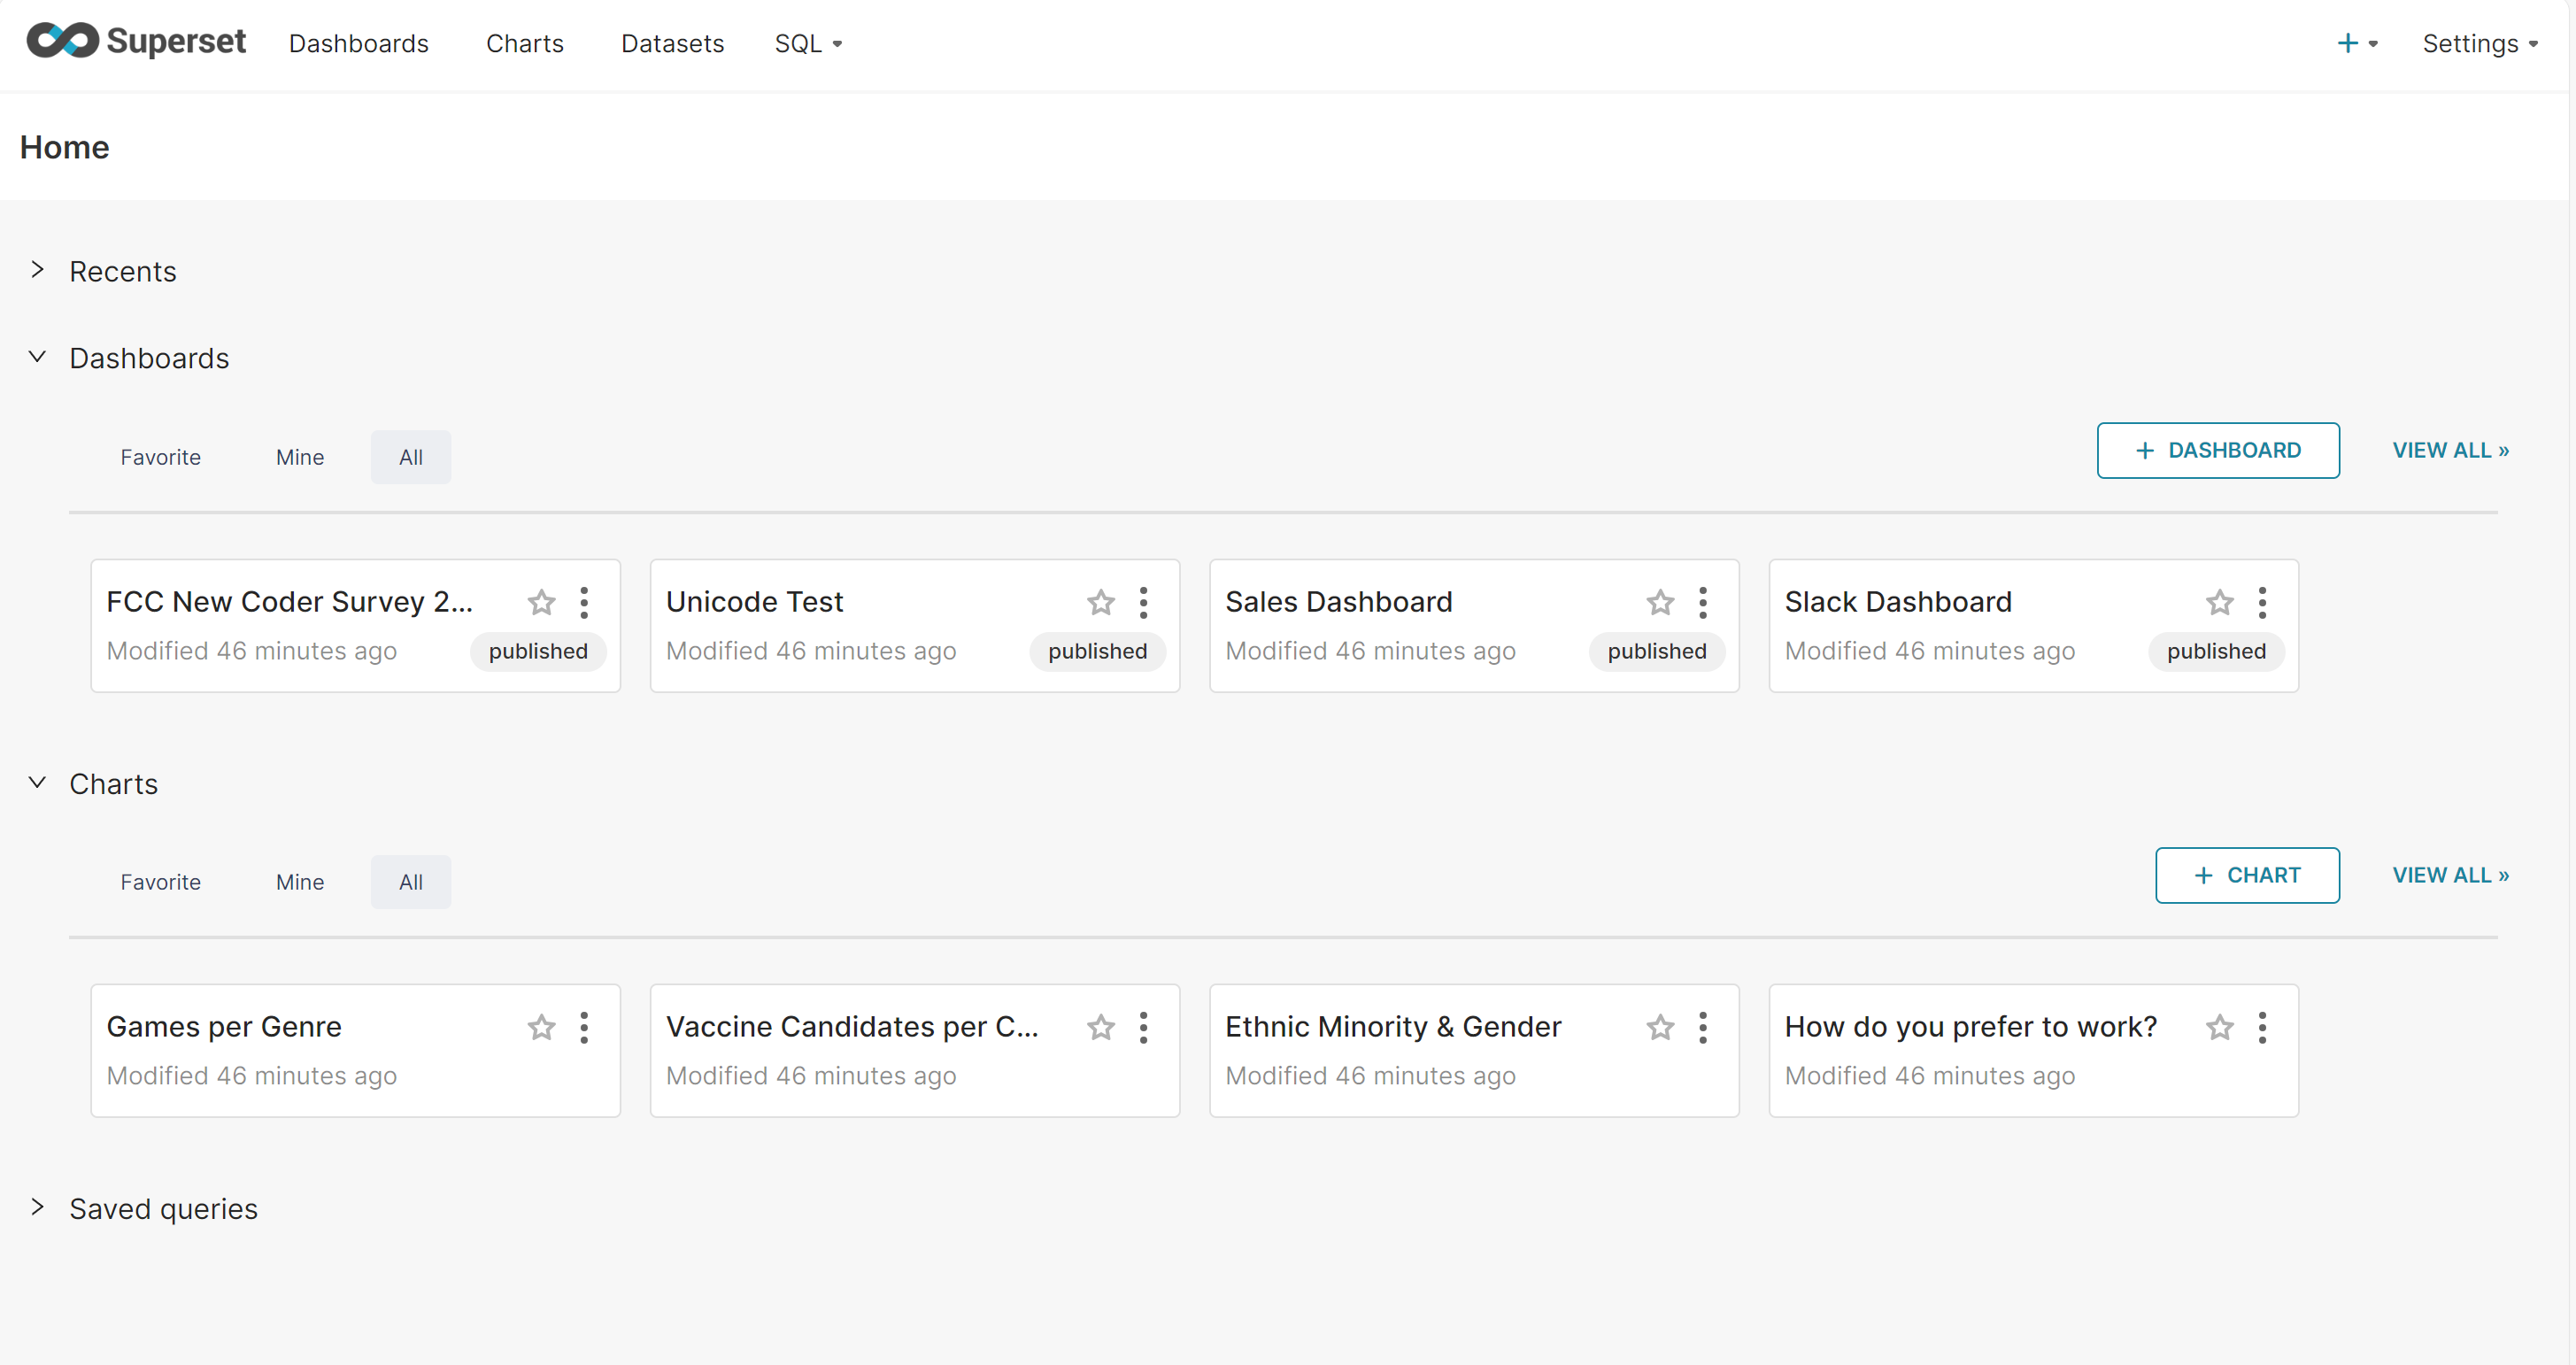Open How do you prefer to work? card
The height and width of the screenshot is (1365, 2576).
click(x=1970, y=1027)
